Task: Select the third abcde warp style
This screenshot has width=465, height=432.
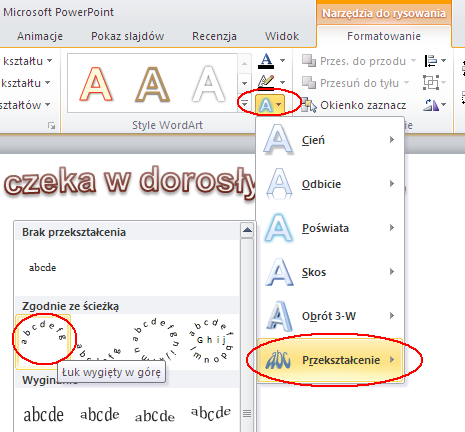Action: 155,415
